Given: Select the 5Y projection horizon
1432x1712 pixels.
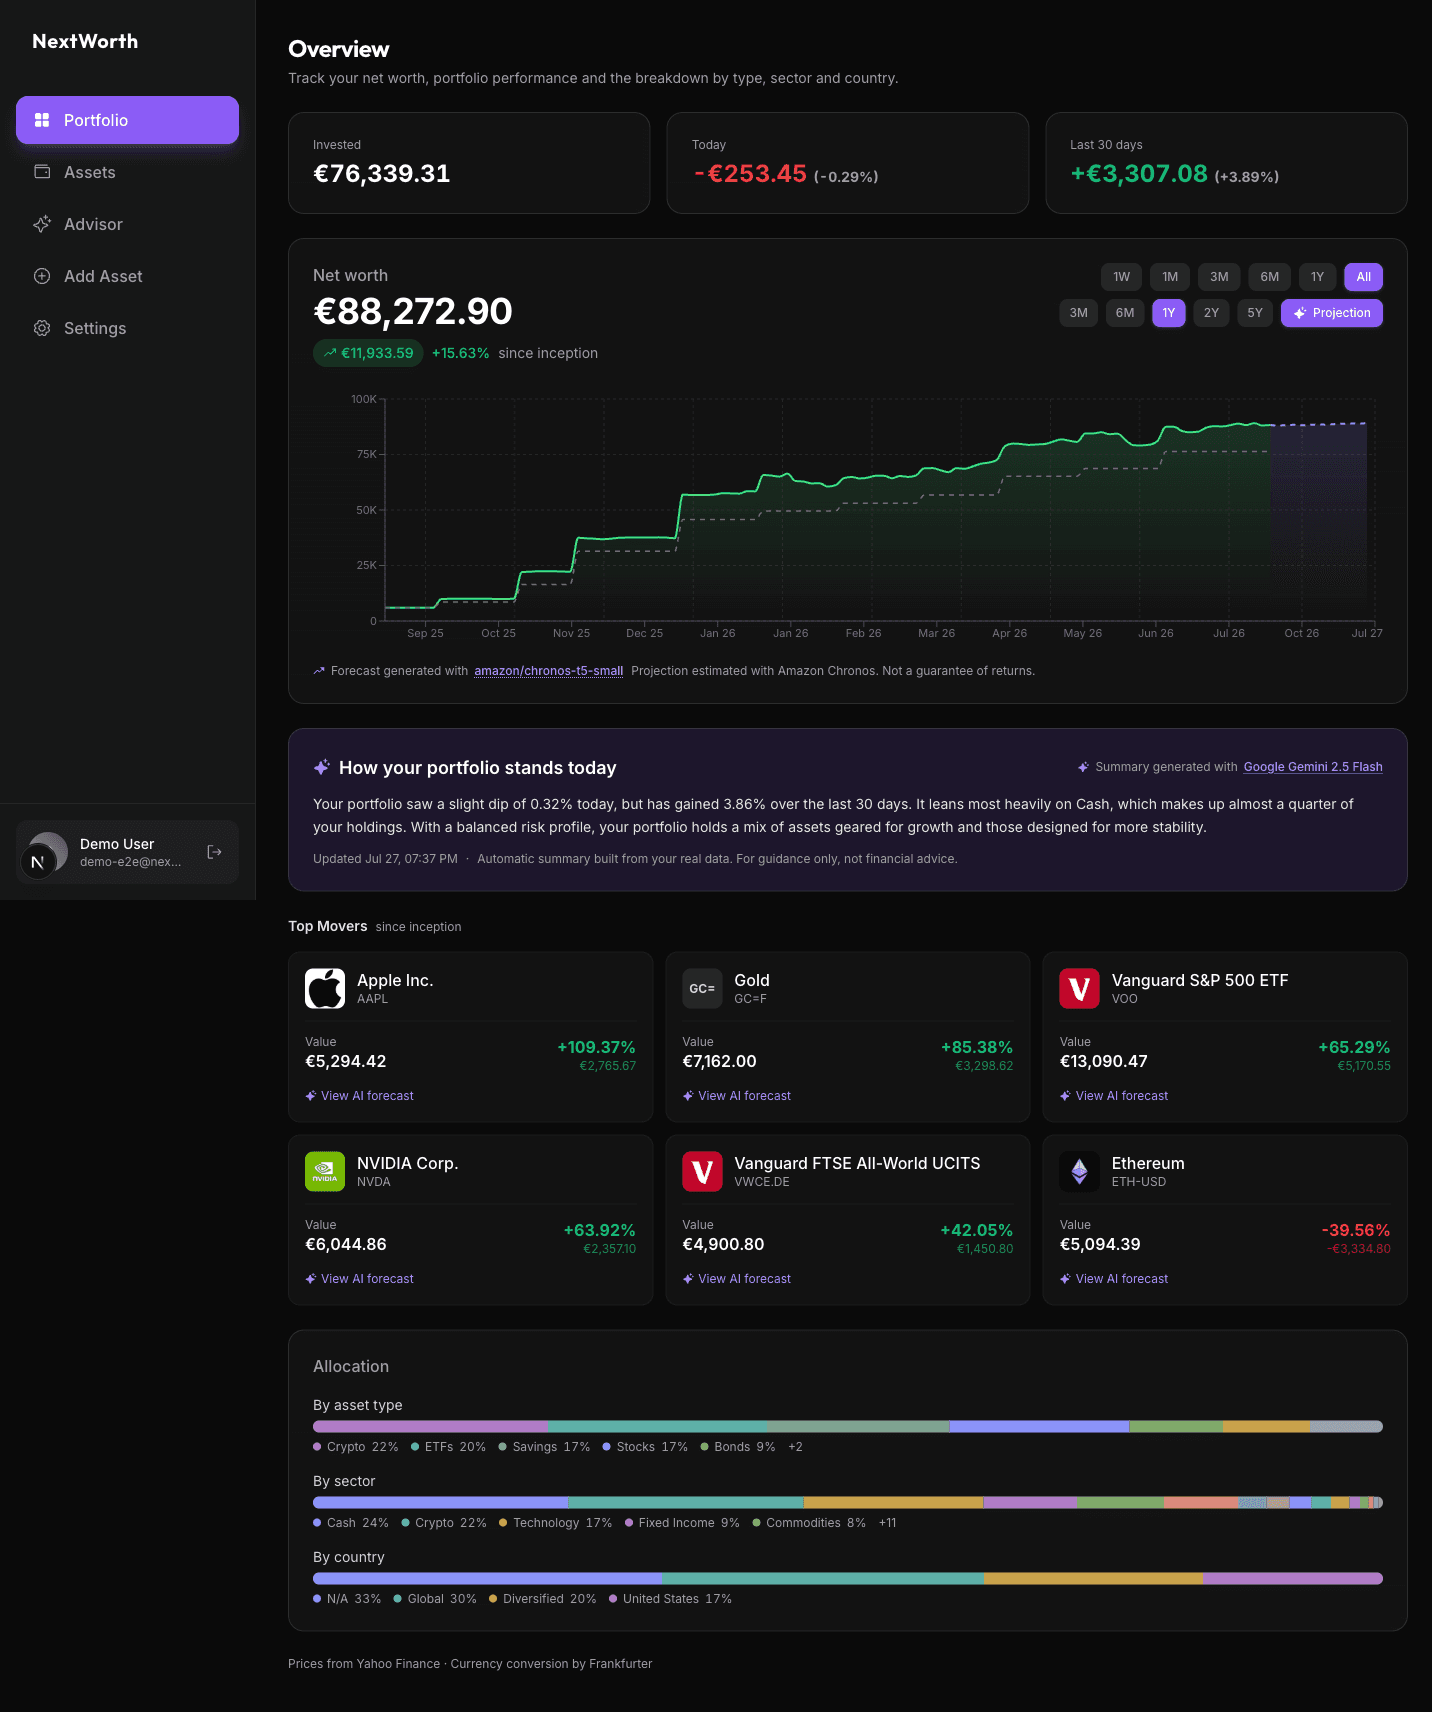Looking at the screenshot, I should pos(1255,313).
